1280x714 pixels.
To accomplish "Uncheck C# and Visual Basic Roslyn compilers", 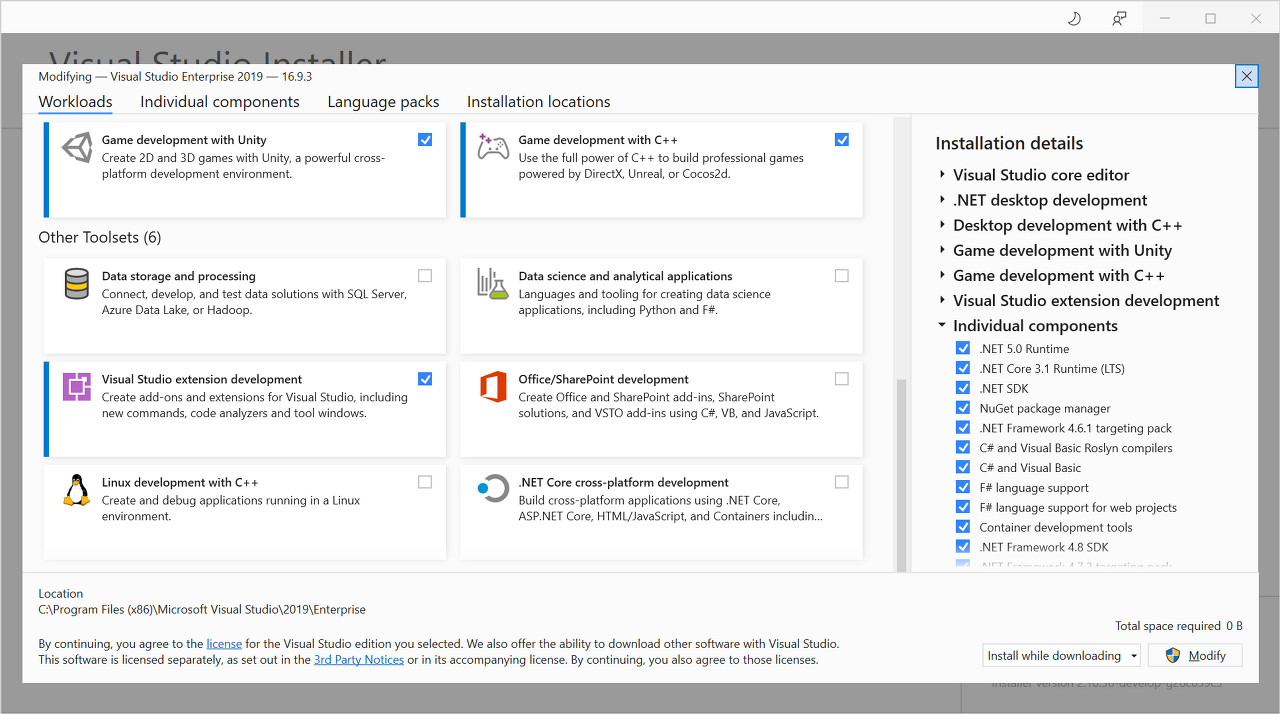I will point(963,447).
